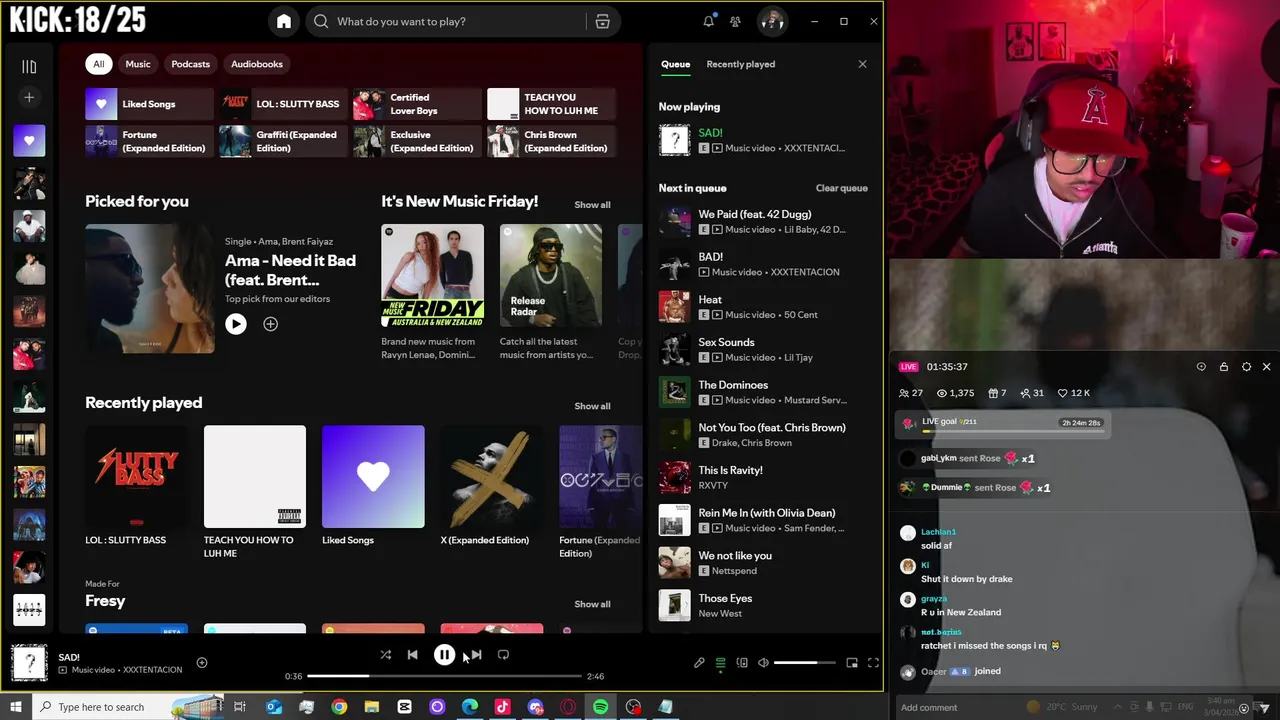Toggle repeat mode in player bar
Image resolution: width=1280 pixels, height=720 pixels.
(503, 655)
